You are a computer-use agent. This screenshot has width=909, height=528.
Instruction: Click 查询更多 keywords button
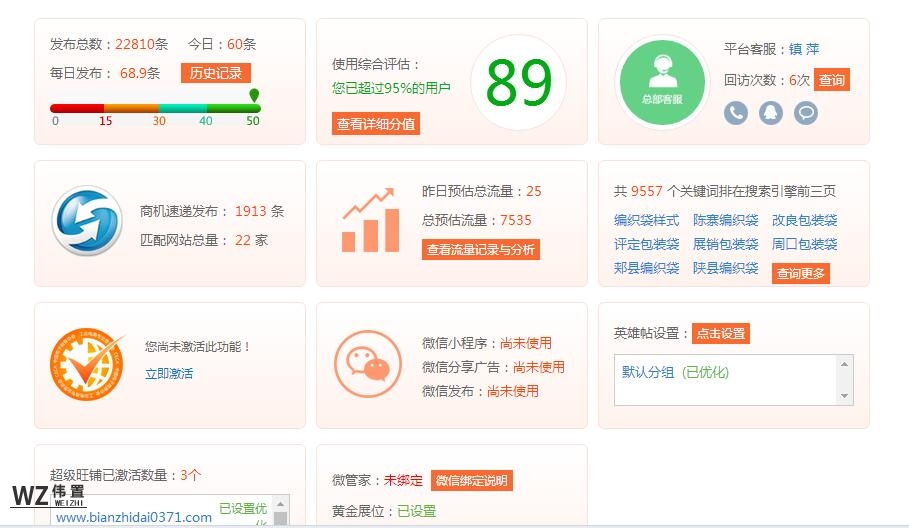tap(801, 273)
